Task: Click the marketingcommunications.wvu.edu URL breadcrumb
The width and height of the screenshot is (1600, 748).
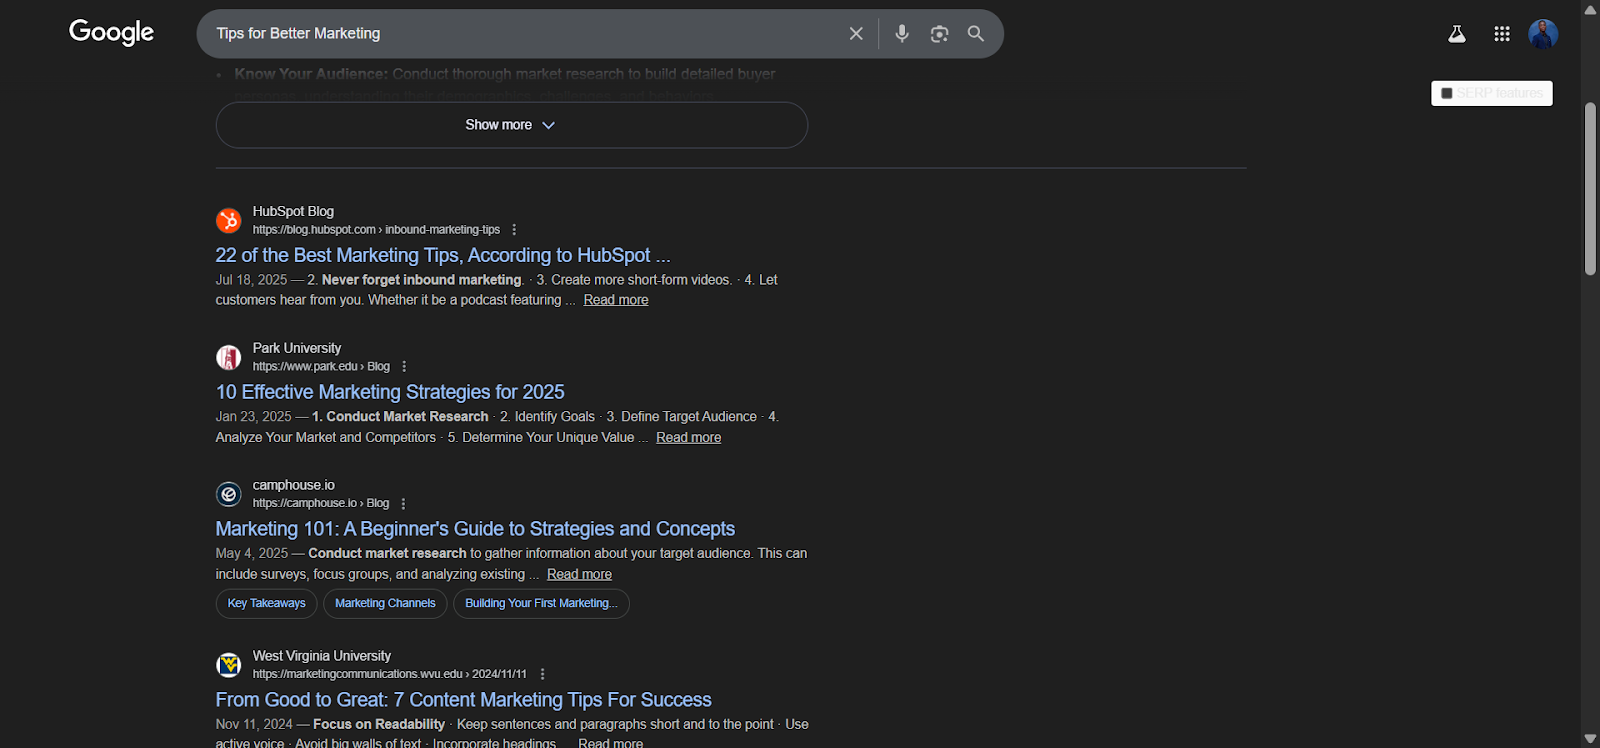Action: click(x=390, y=675)
